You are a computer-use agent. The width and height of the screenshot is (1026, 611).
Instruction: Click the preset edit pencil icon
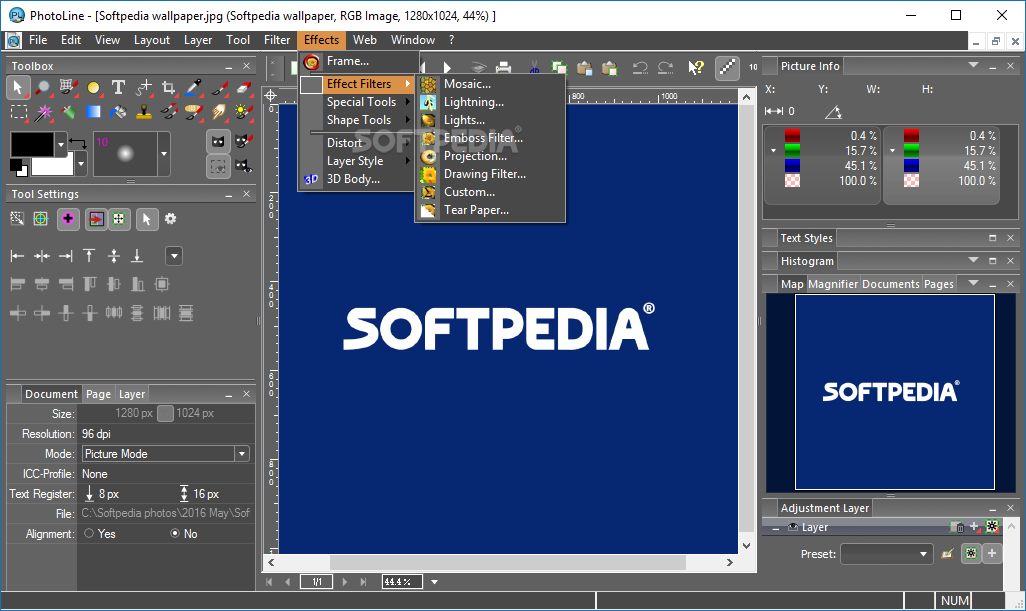(x=947, y=553)
